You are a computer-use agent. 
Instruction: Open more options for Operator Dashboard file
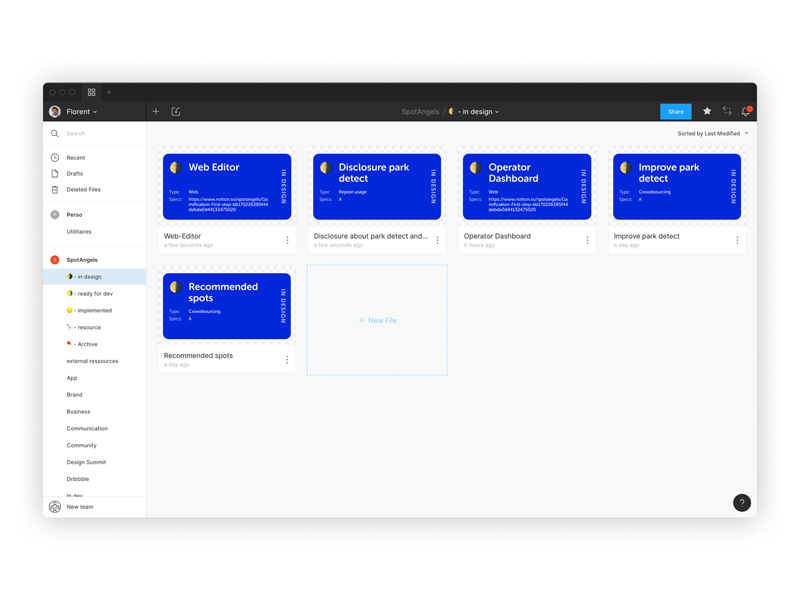click(x=587, y=240)
